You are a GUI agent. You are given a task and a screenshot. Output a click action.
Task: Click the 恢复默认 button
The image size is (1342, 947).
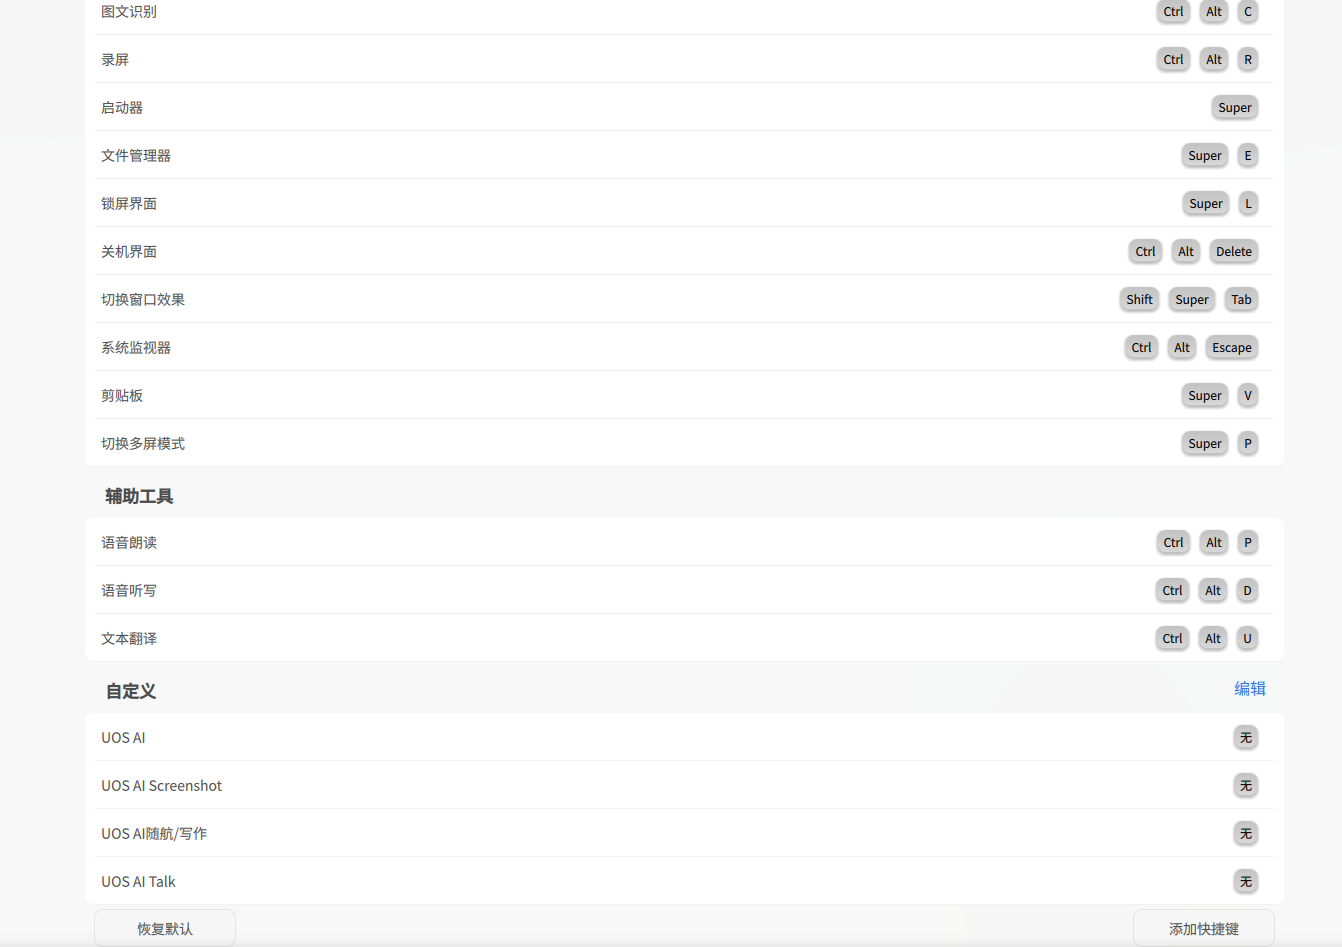tap(165, 928)
